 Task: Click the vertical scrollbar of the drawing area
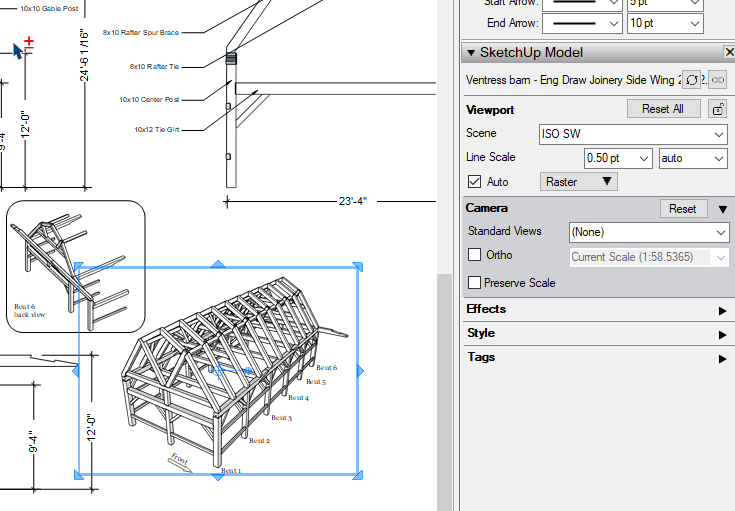(x=444, y=391)
